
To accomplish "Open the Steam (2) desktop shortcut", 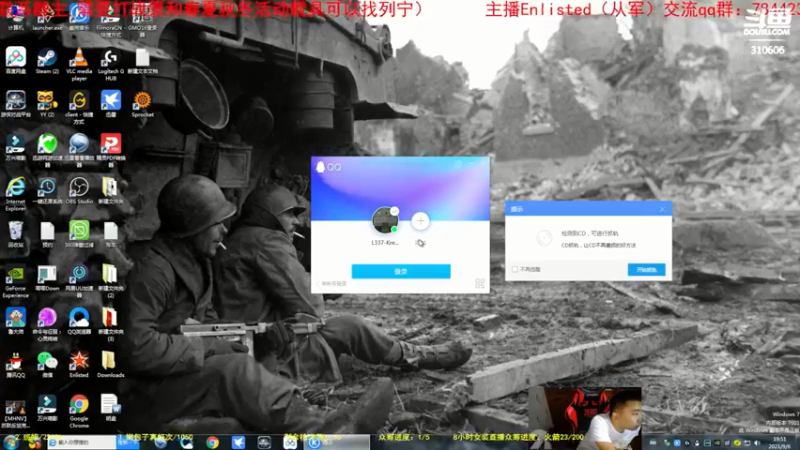I will pyautogui.click(x=47, y=60).
